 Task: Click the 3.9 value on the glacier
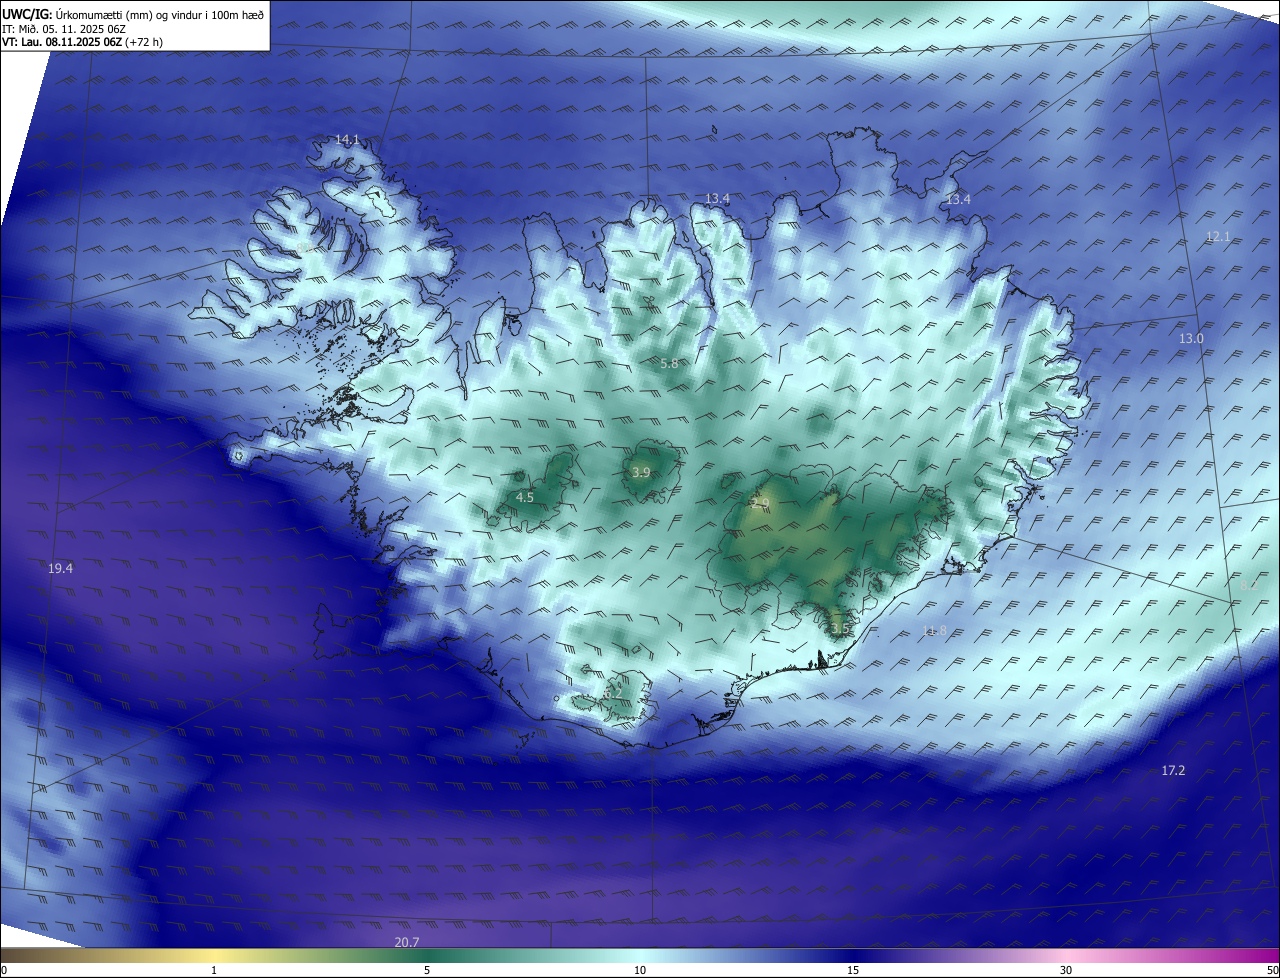click(x=642, y=473)
